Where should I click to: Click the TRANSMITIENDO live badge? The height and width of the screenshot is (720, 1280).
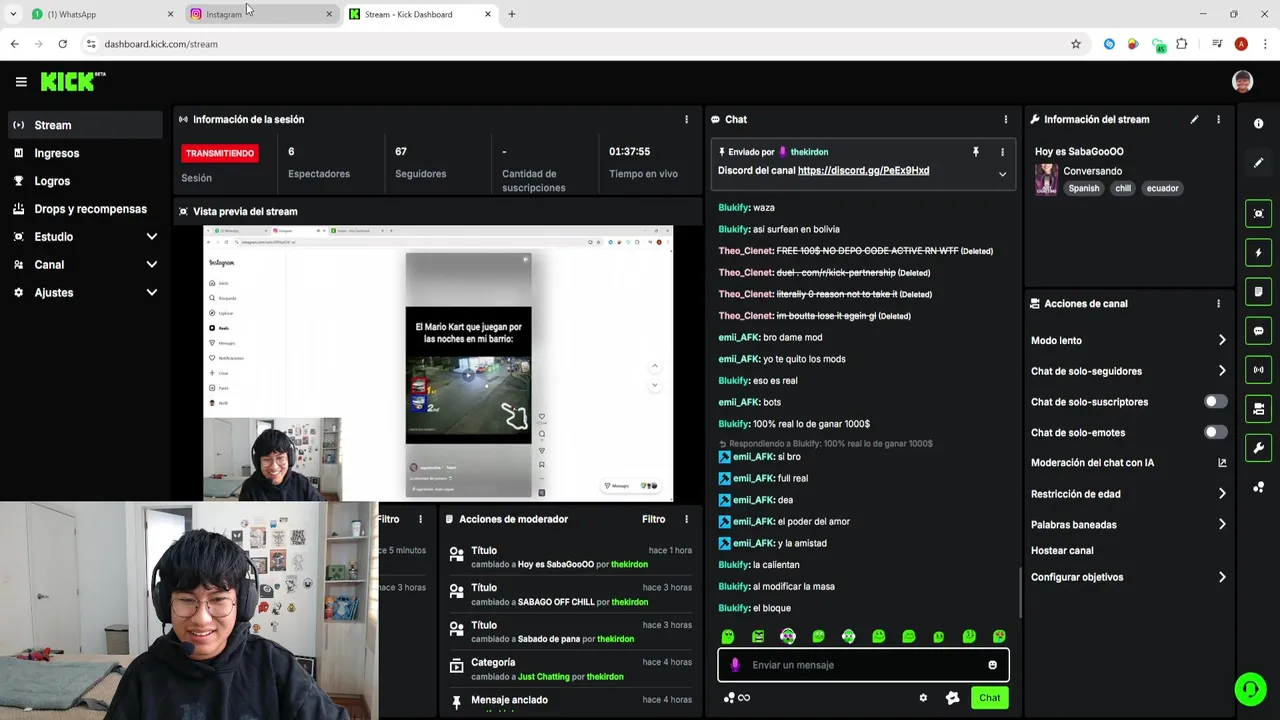(x=219, y=153)
